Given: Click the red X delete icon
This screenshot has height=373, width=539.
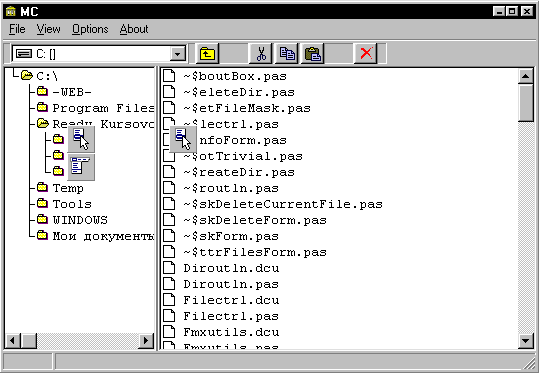Looking at the screenshot, I should (x=366, y=54).
